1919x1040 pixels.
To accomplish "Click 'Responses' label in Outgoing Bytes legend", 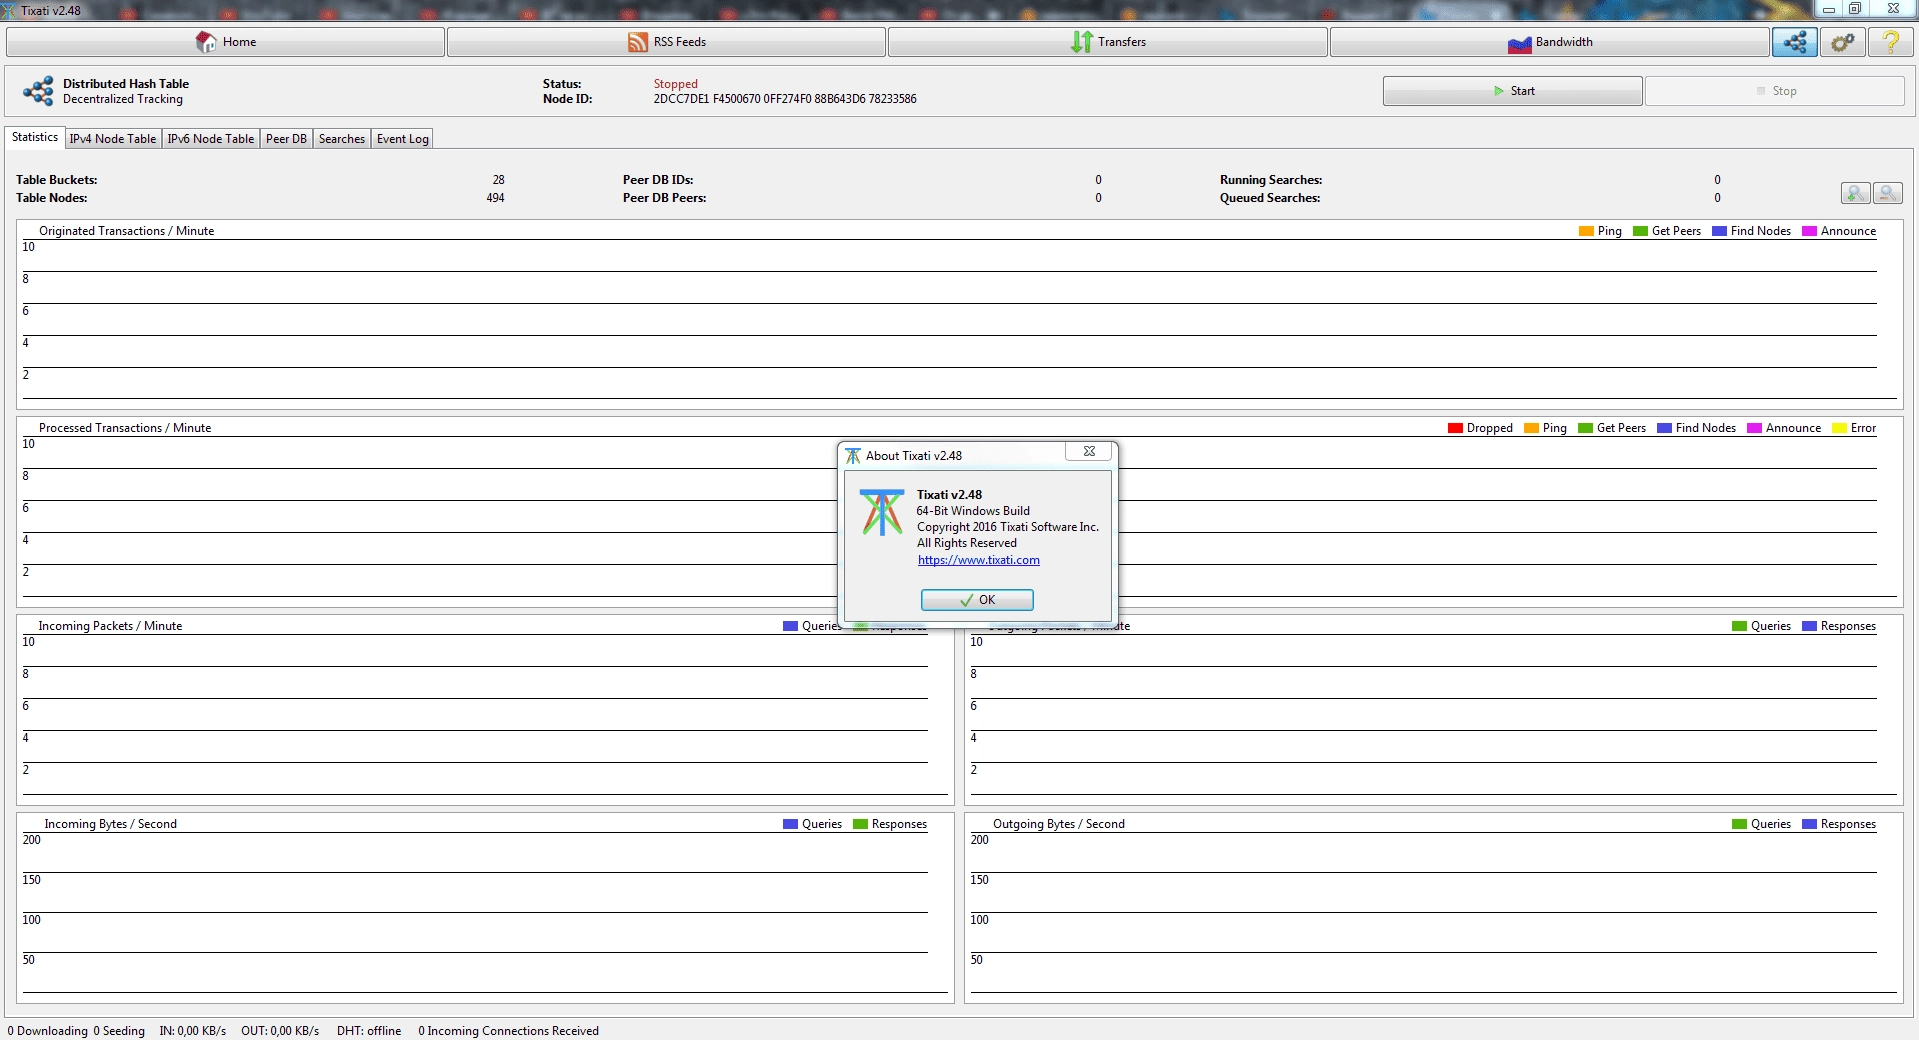I will [1848, 824].
